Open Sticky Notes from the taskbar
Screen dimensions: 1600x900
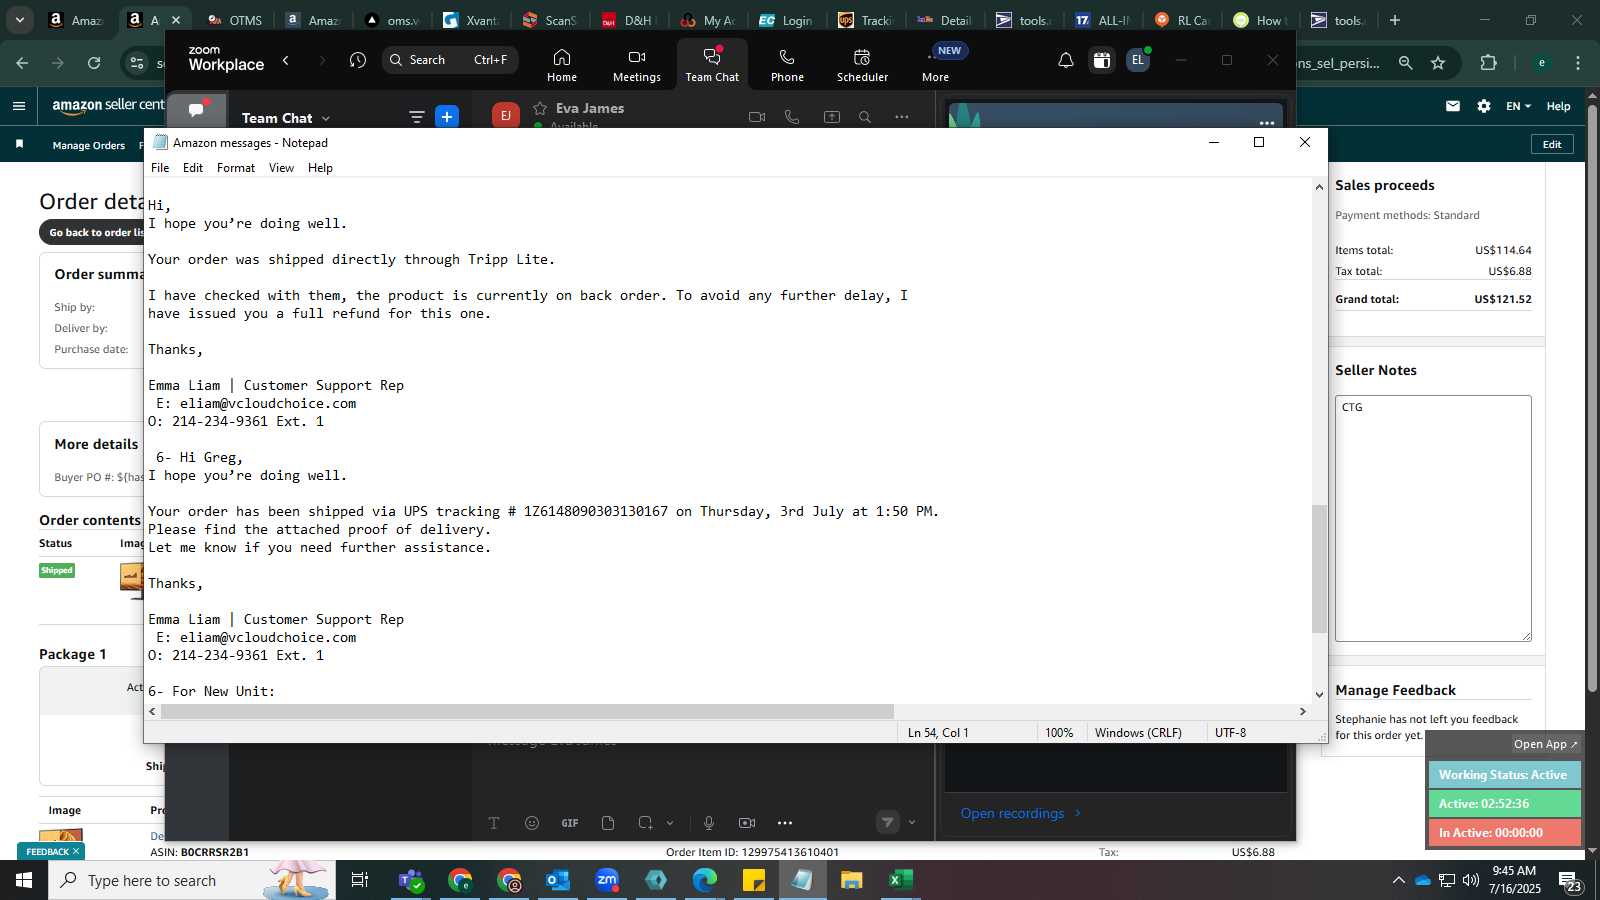coord(754,880)
